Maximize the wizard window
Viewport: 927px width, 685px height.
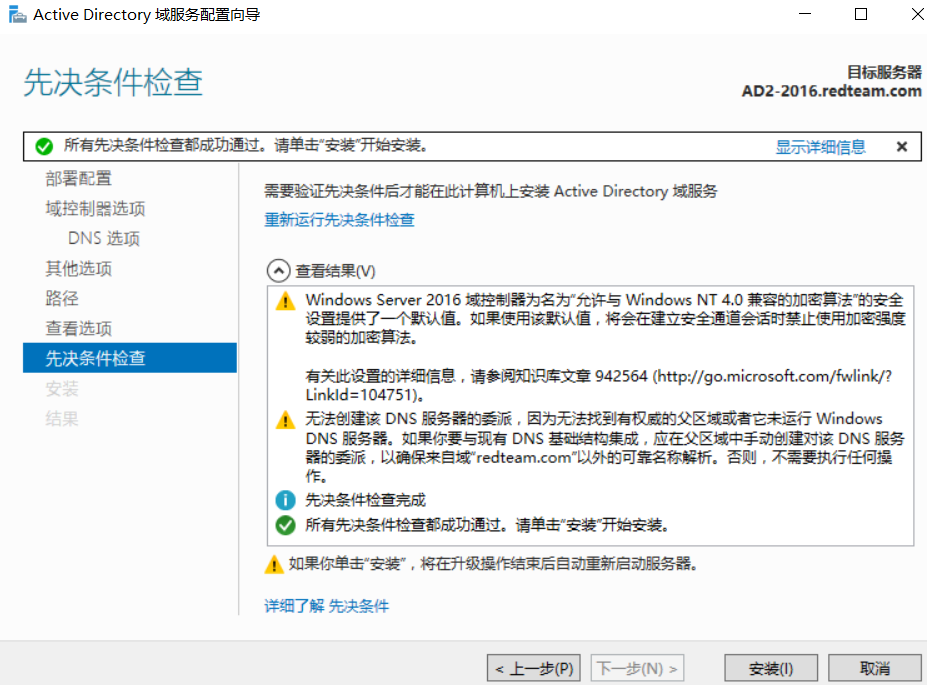861,14
